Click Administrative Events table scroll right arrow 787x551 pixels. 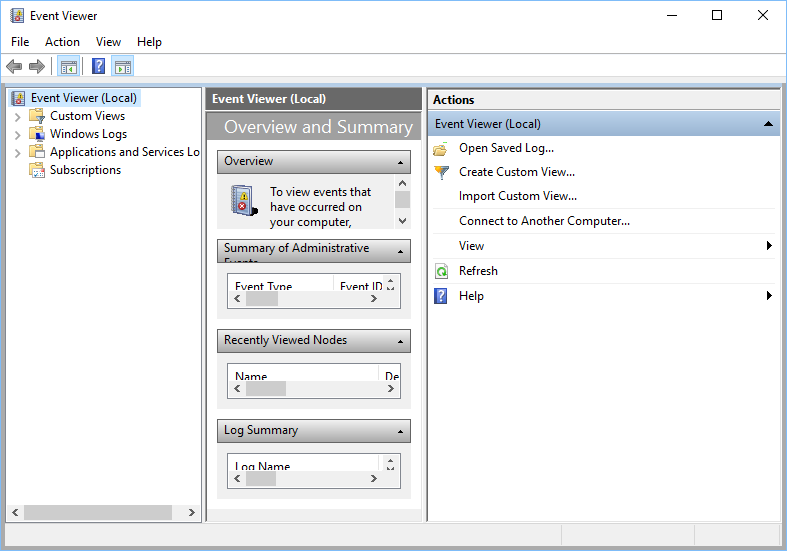click(x=373, y=299)
